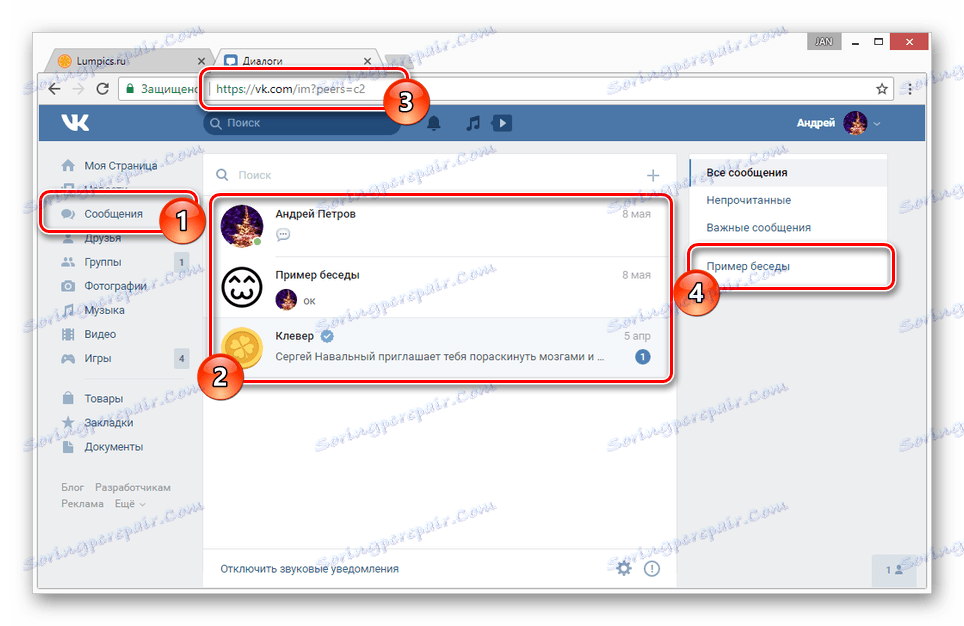
Task: Click the Клевер clover avatar
Action: 242,348
